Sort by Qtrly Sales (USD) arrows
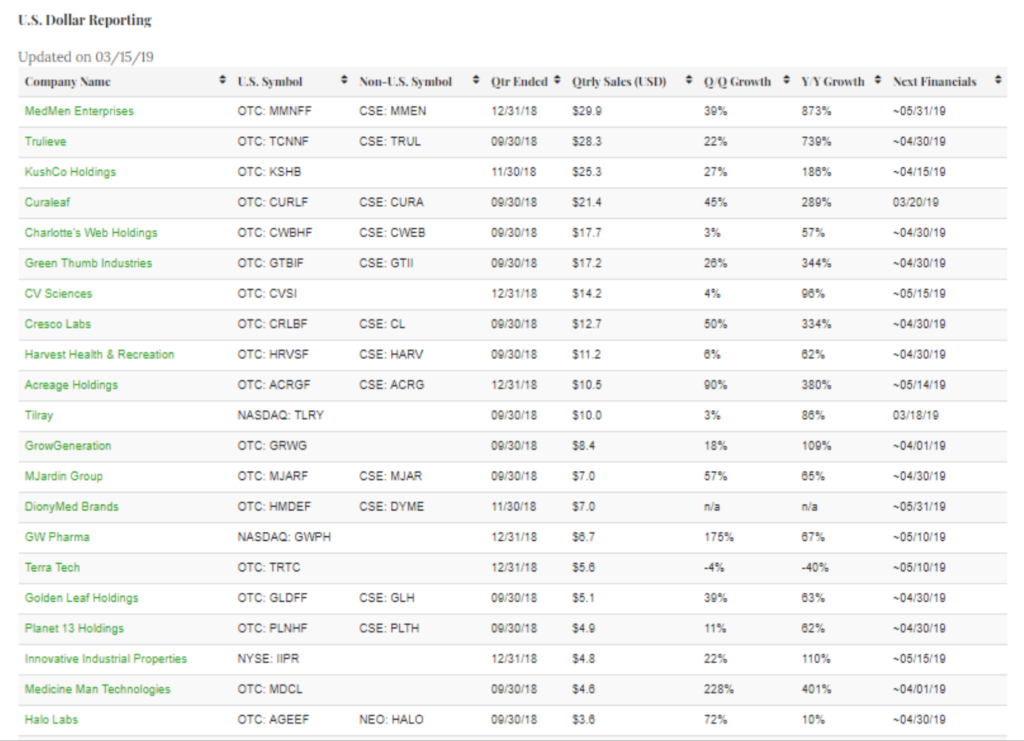Viewport: 1024px width, 741px height. 689,80
